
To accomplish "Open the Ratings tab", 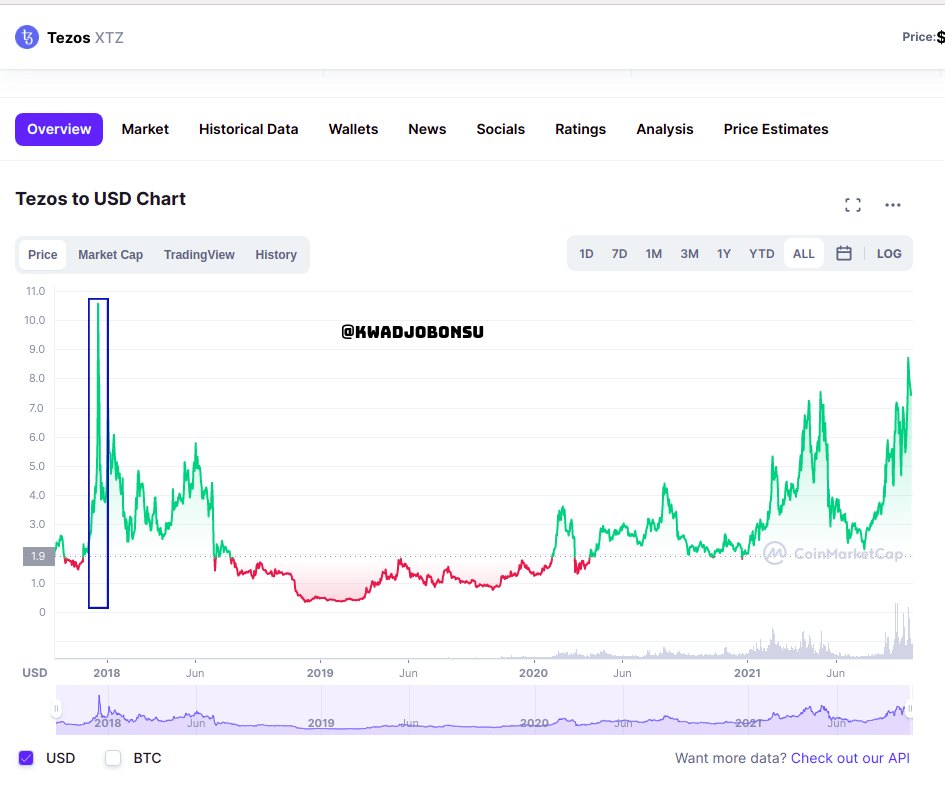I will tap(580, 130).
